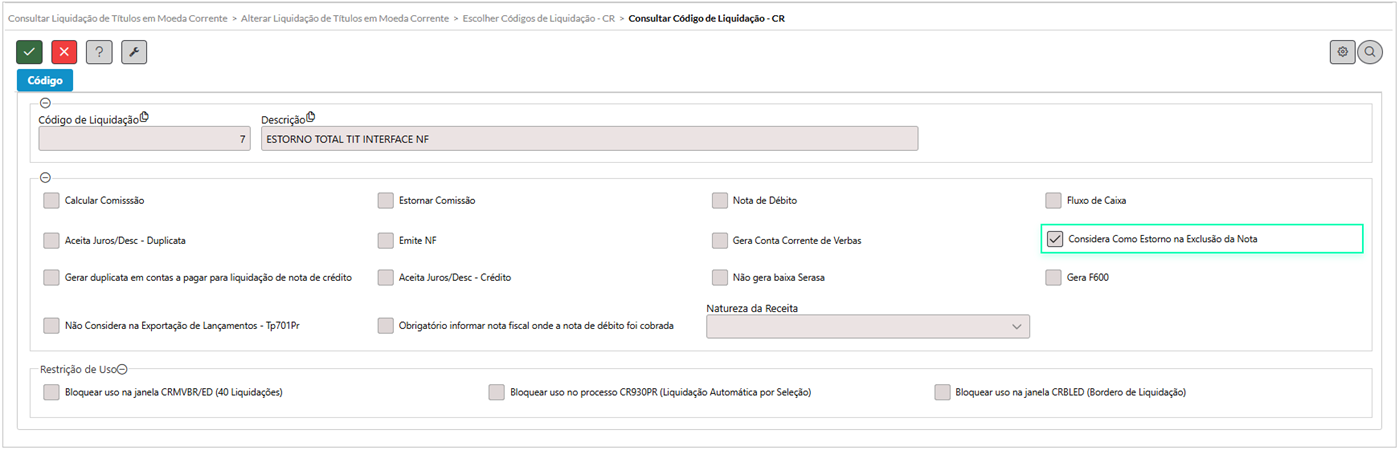Open help with the question mark icon
Viewport: 1399px width, 450px height.
click(x=99, y=52)
